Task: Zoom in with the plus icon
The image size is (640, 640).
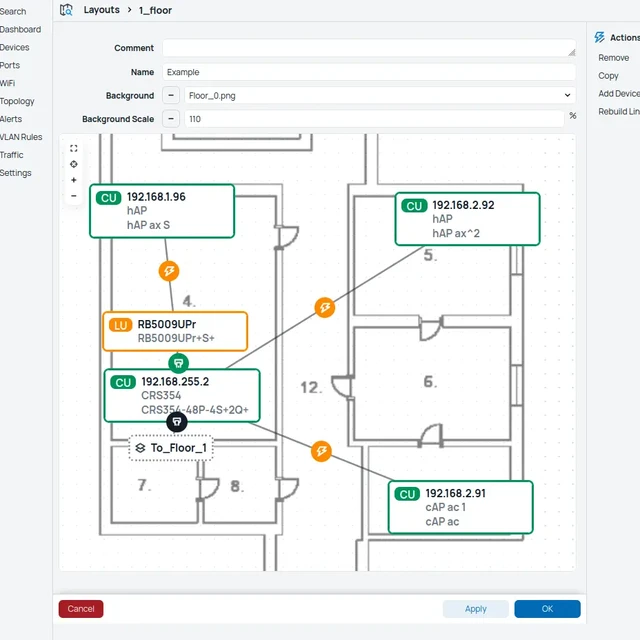Action: 73,180
